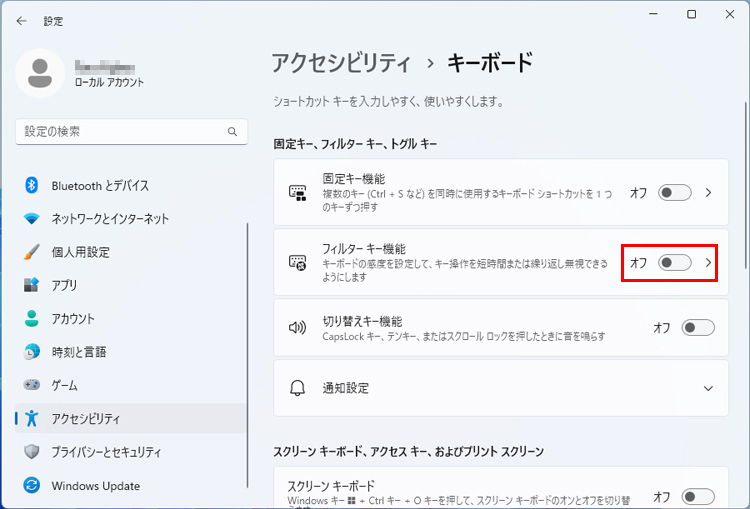Click the Bluetooth とデバイス icon
Image resolution: width=750 pixels, height=509 pixels.
31,185
